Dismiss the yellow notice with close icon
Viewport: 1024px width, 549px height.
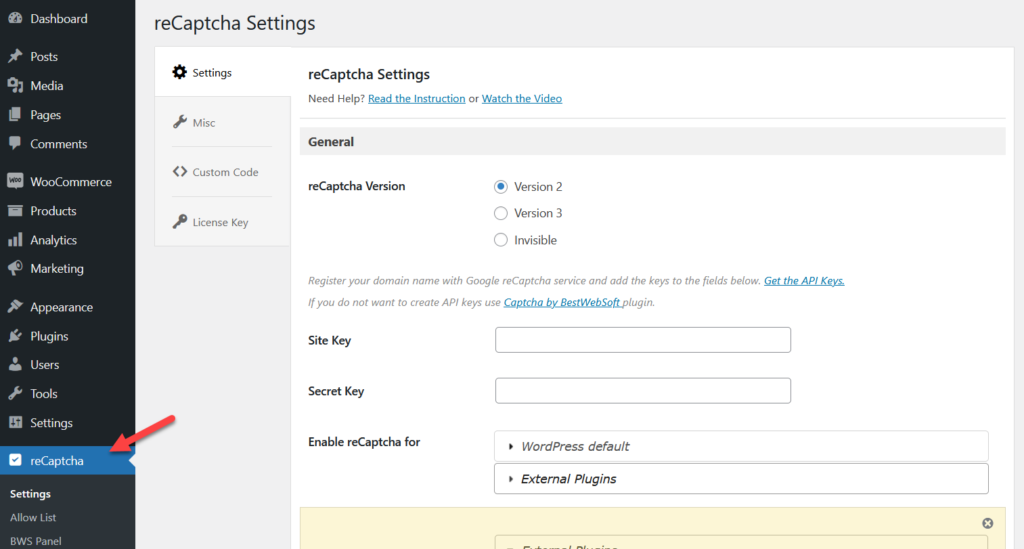tap(987, 523)
